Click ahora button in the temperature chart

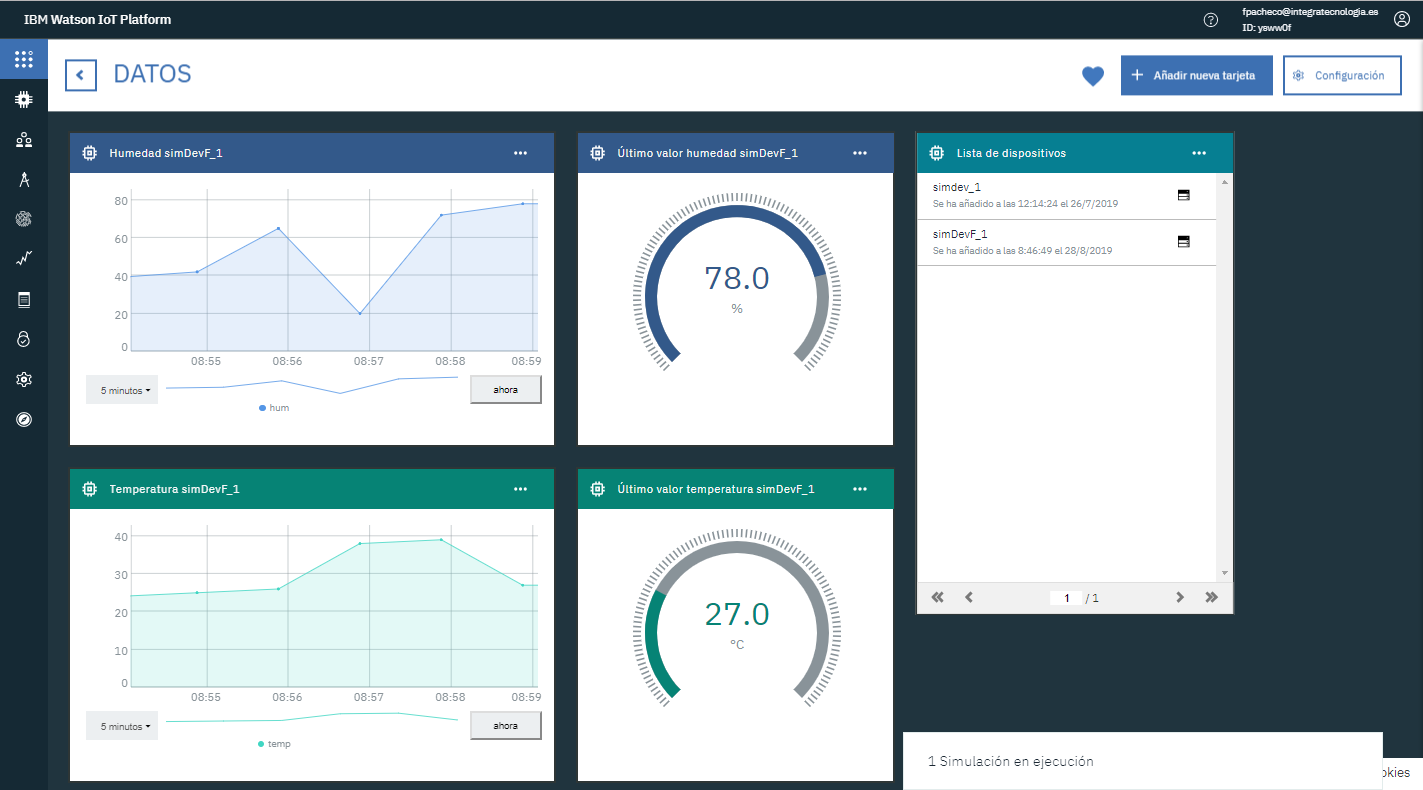(x=506, y=725)
